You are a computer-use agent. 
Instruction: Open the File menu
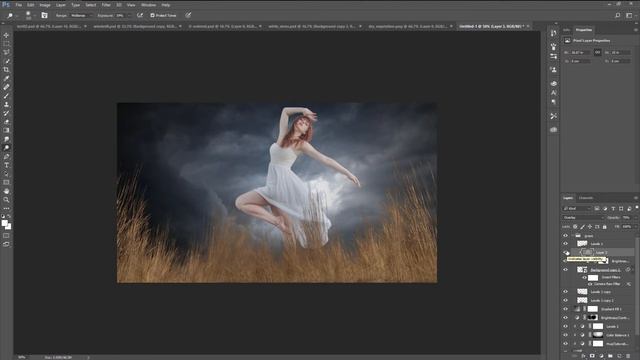19,5
